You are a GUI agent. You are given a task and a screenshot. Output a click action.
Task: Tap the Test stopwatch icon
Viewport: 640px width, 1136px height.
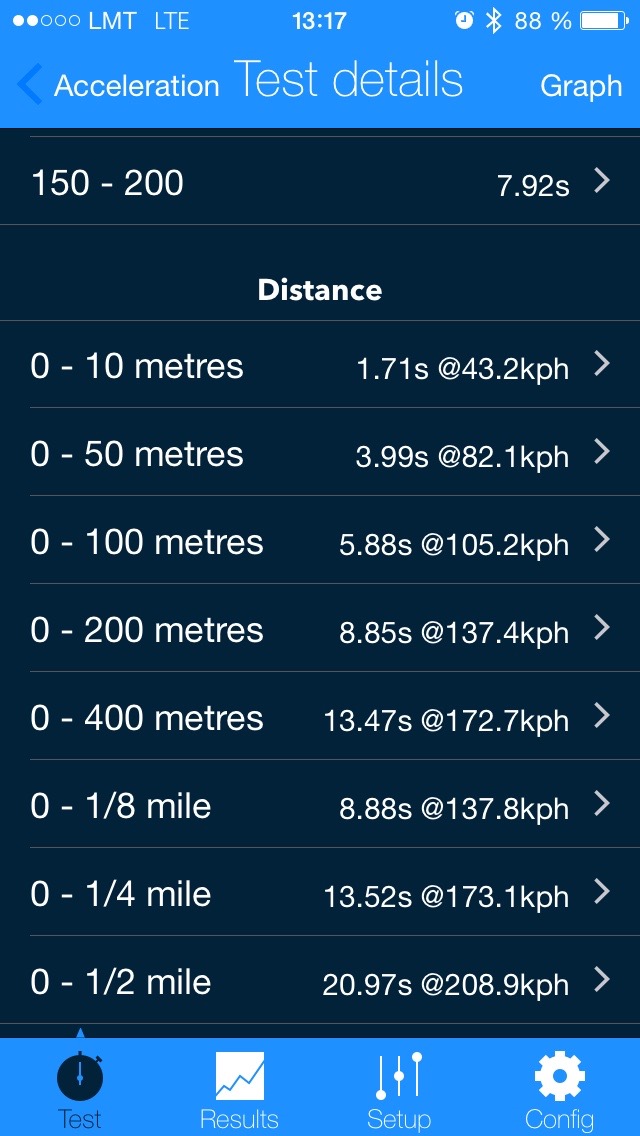[x=80, y=1075]
